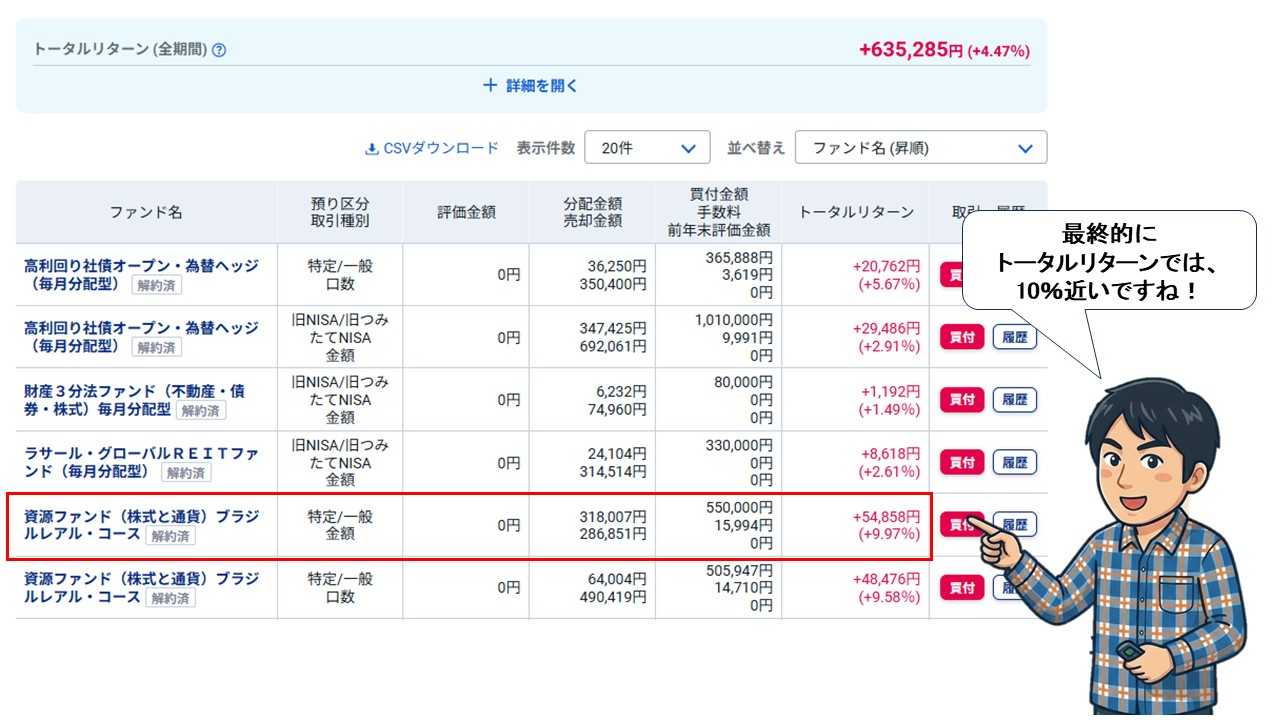
Task: Click the CSV download icon
Action: point(372,148)
